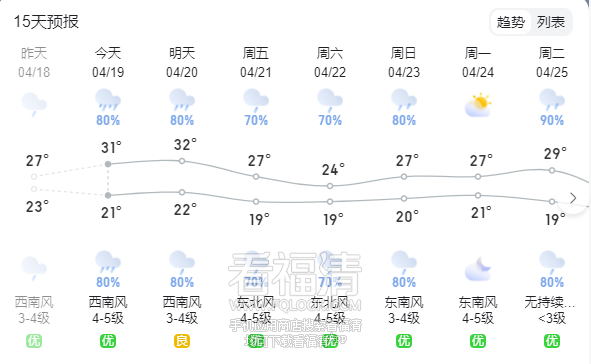
Task: Click the orange 良 air quality badge
Action: 182,341
